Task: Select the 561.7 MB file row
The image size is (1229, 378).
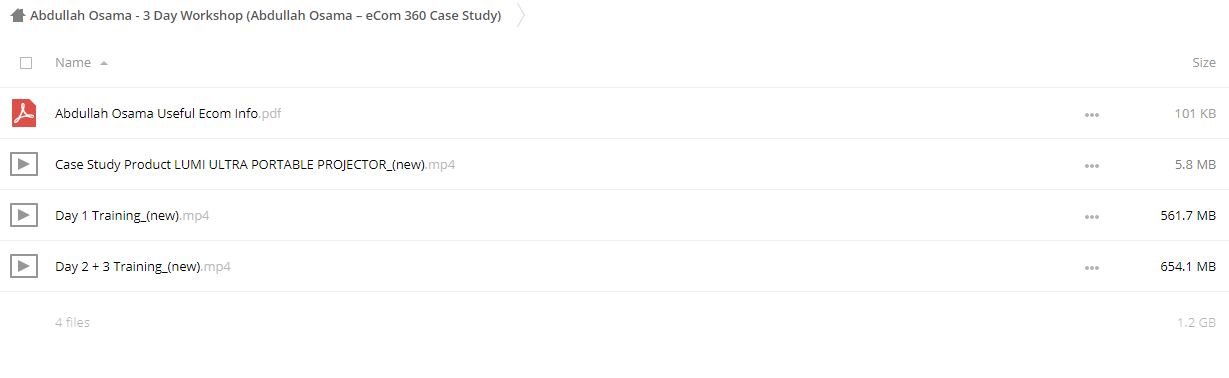Action: (614, 215)
